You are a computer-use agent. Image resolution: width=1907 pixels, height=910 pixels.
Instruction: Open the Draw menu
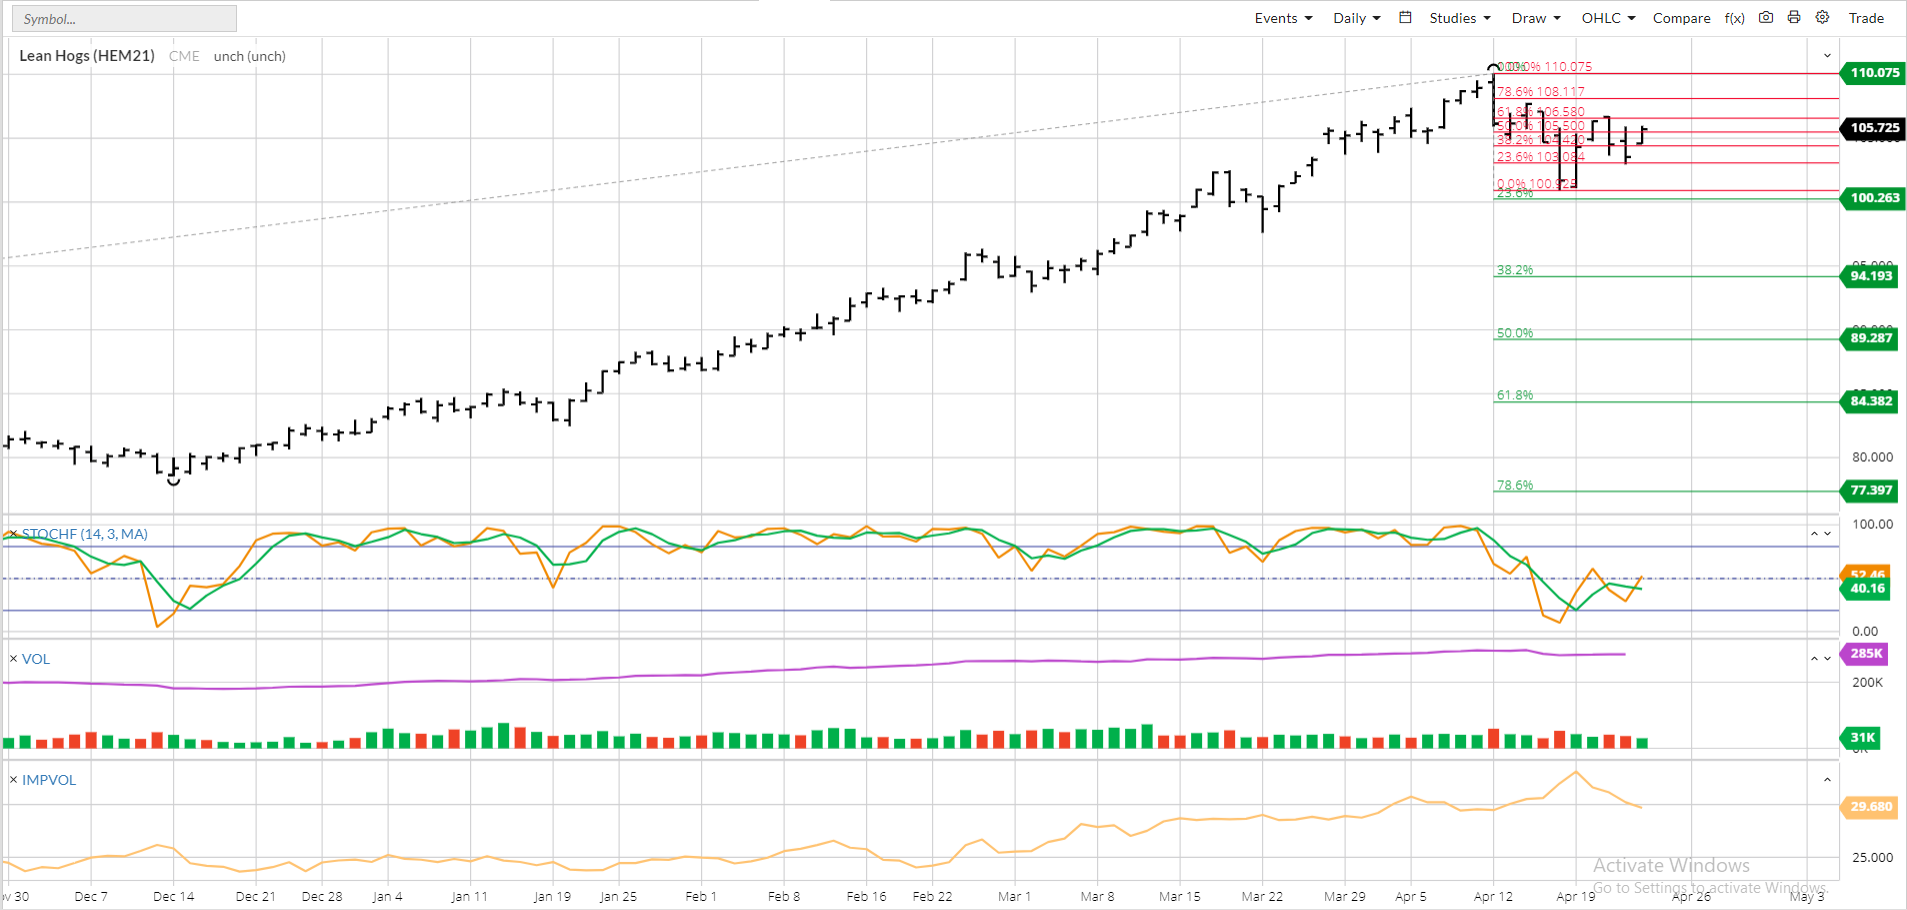point(1528,17)
